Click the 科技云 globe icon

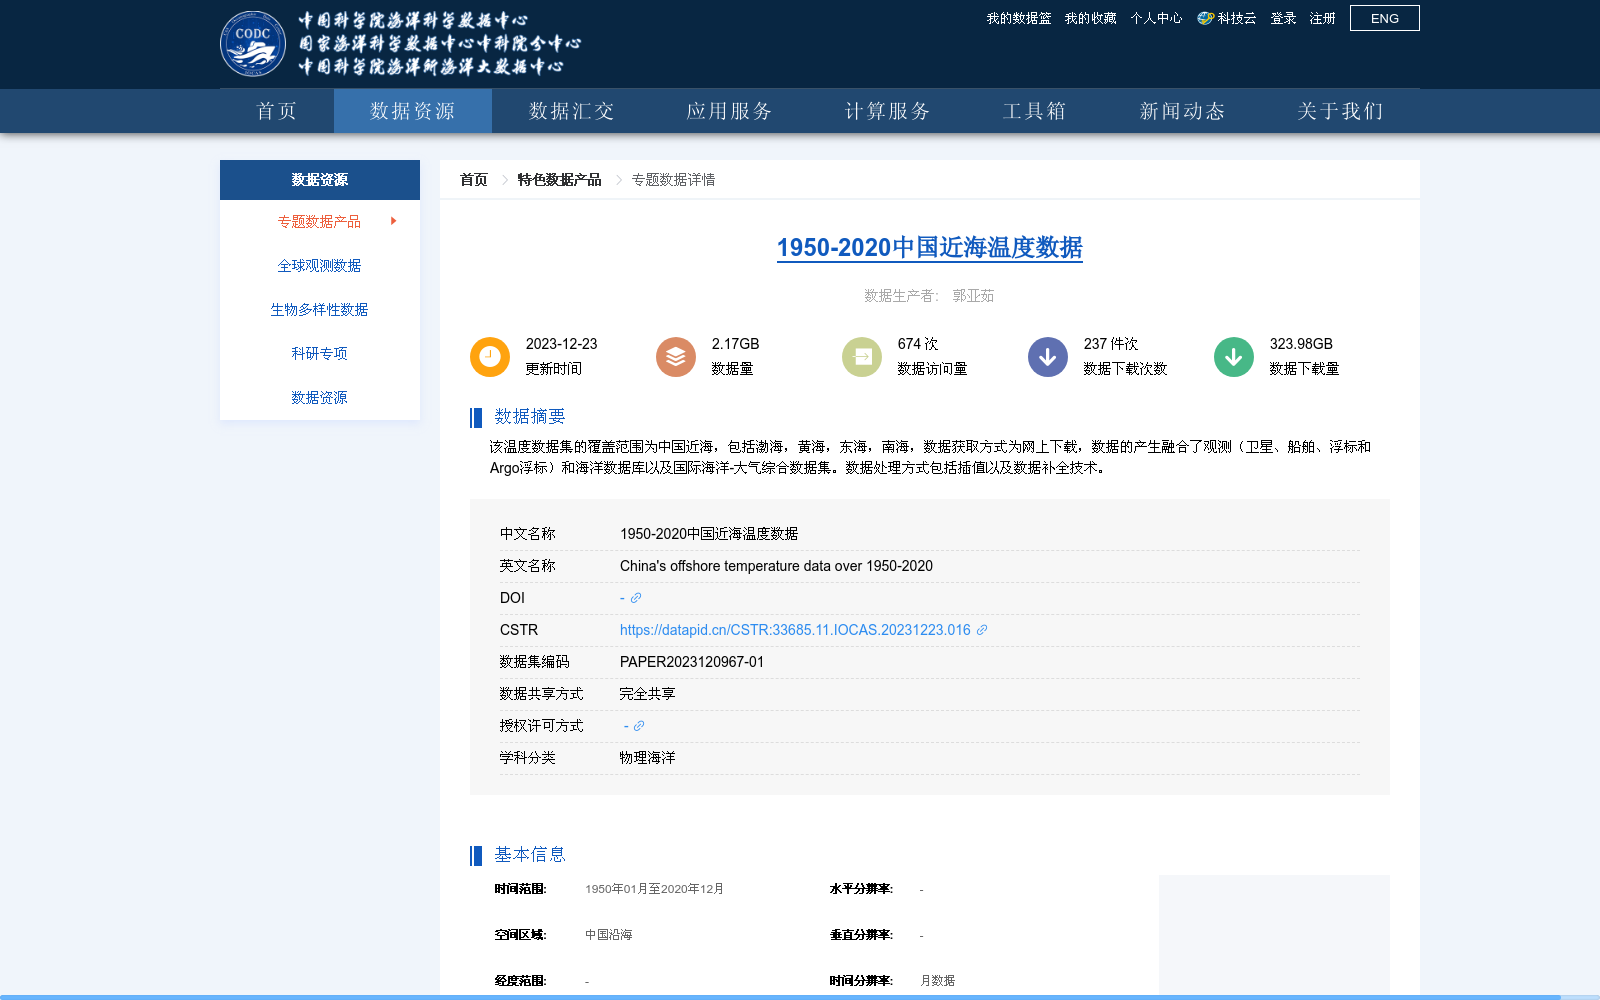tap(1203, 17)
